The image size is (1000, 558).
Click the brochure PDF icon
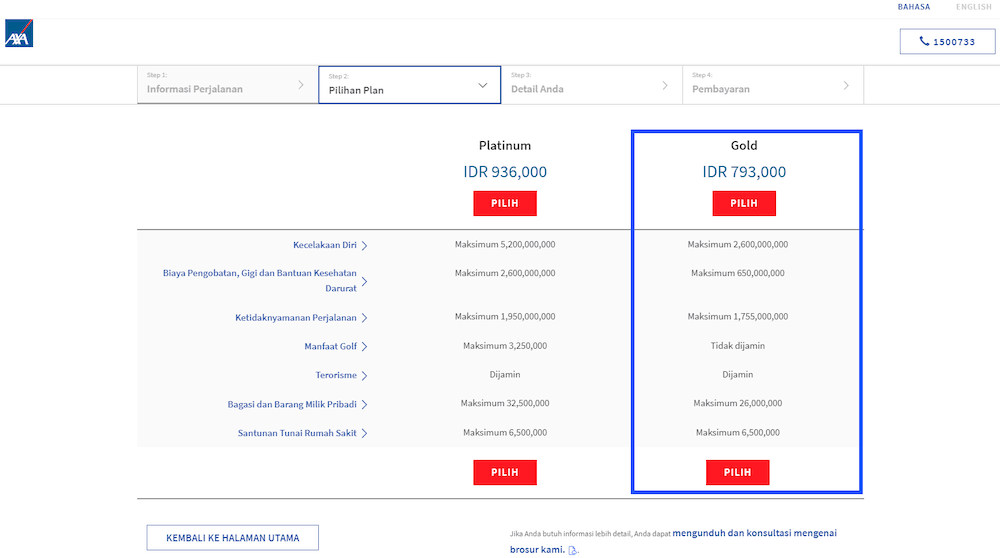tap(573, 550)
